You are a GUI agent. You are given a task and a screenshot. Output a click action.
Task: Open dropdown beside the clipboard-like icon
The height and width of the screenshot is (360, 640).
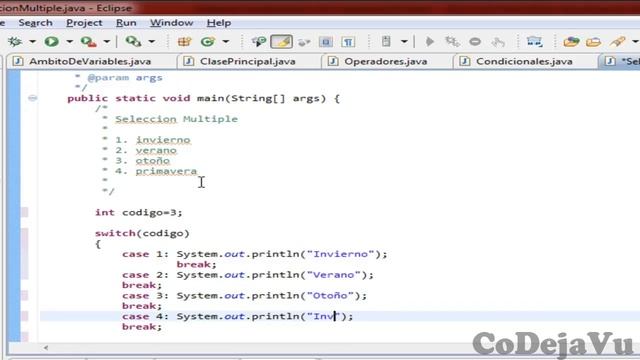point(404,42)
